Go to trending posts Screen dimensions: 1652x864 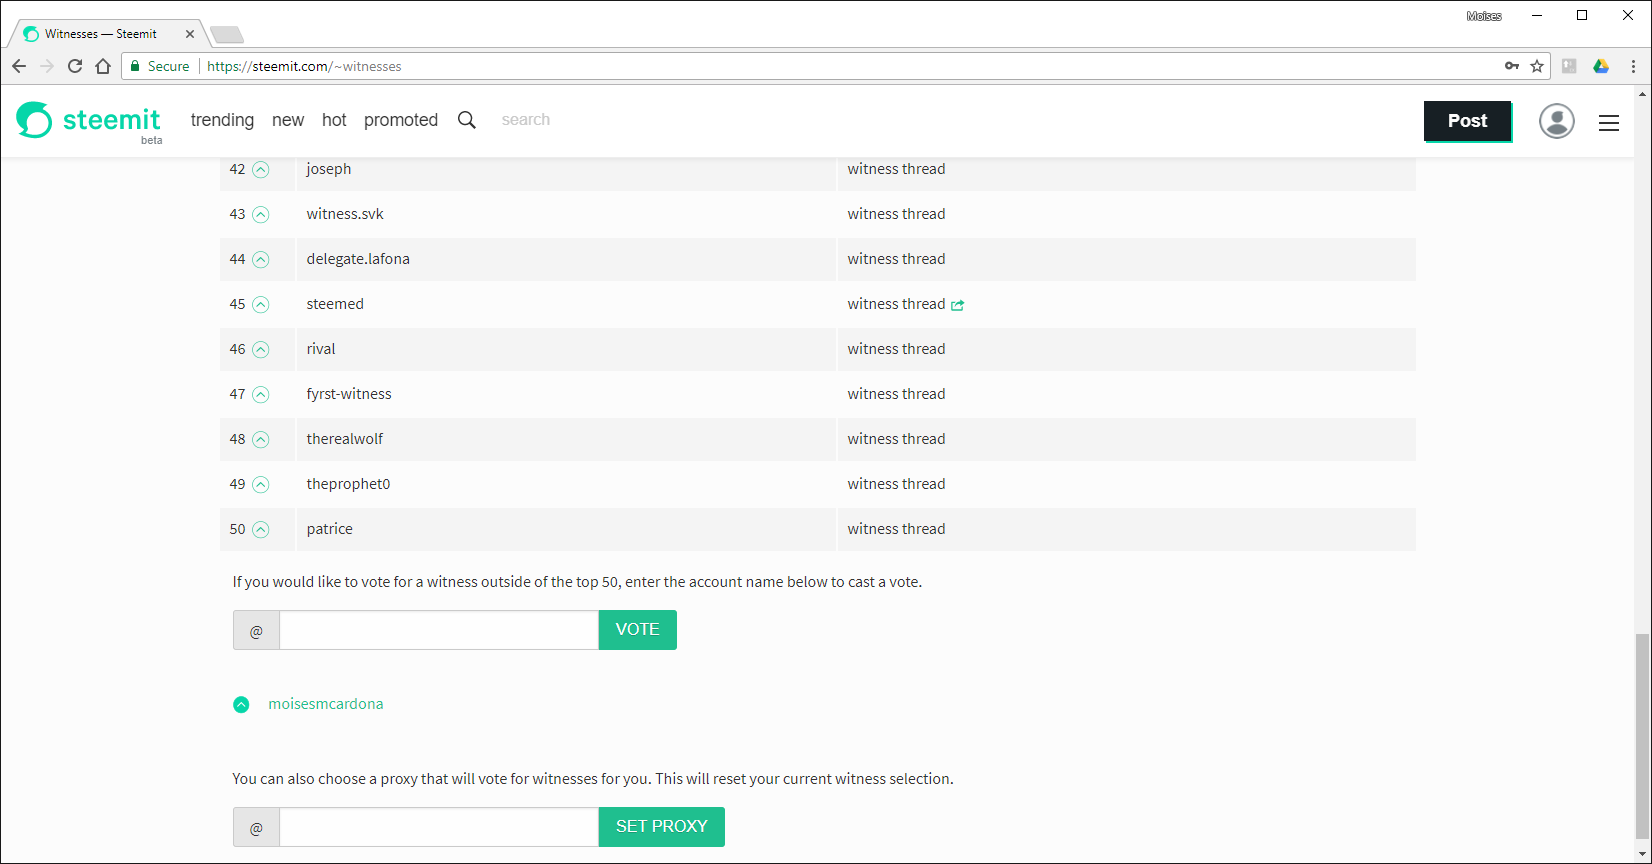pos(222,120)
